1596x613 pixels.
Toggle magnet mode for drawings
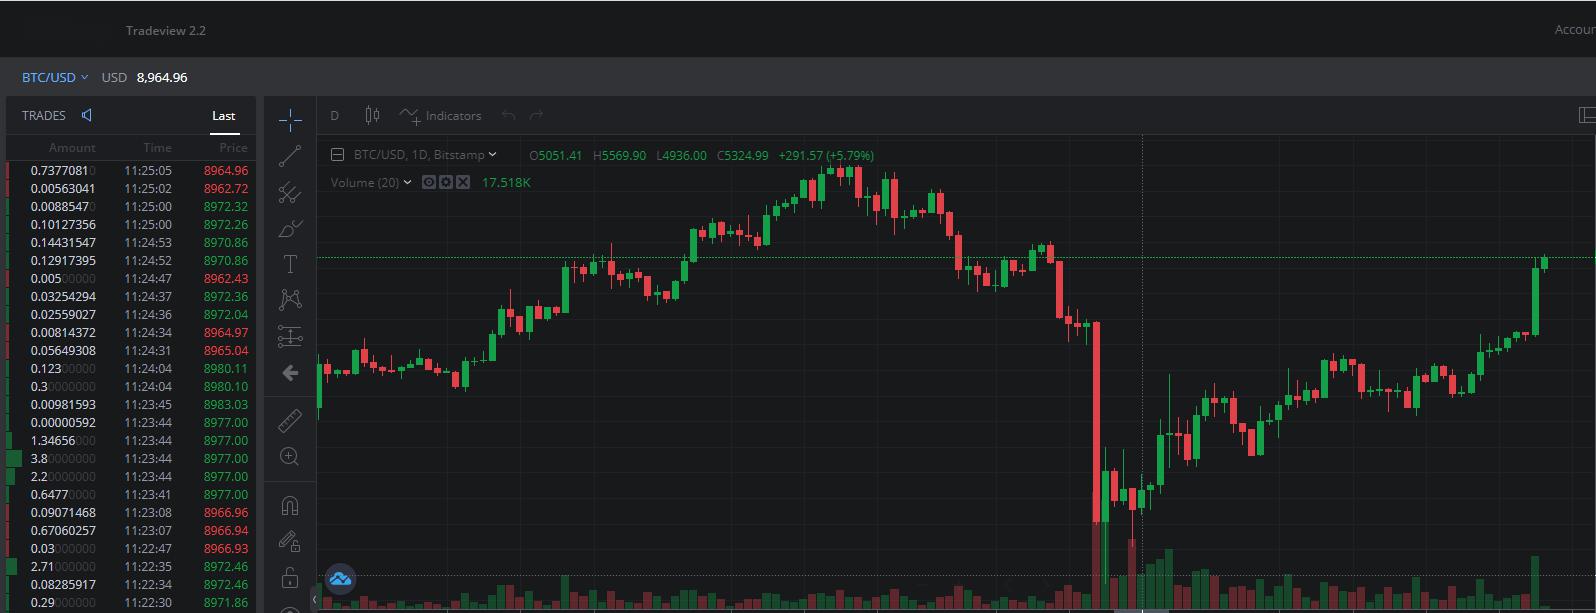click(x=290, y=505)
